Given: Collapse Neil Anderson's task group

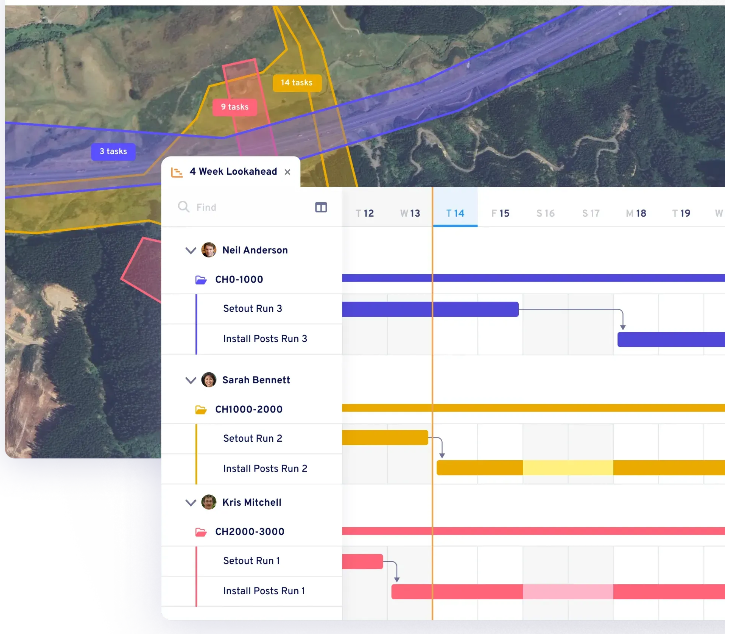Looking at the screenshot, I should (x=190, y=250).
